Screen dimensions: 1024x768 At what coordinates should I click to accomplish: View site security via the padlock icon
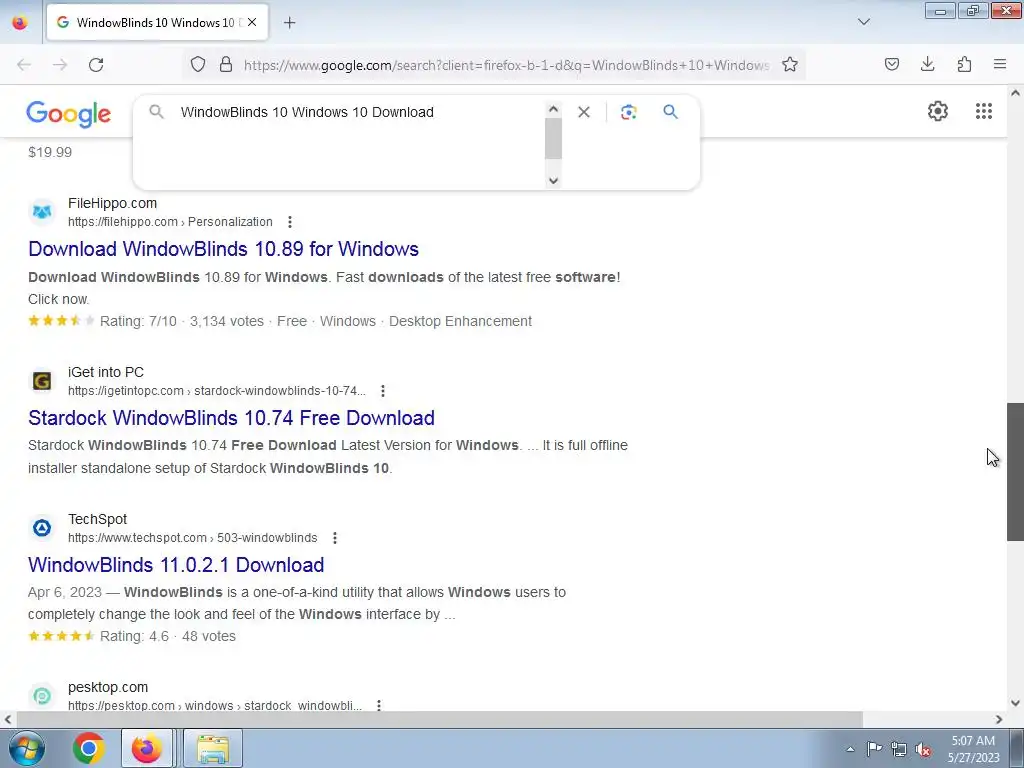point(226,64)
